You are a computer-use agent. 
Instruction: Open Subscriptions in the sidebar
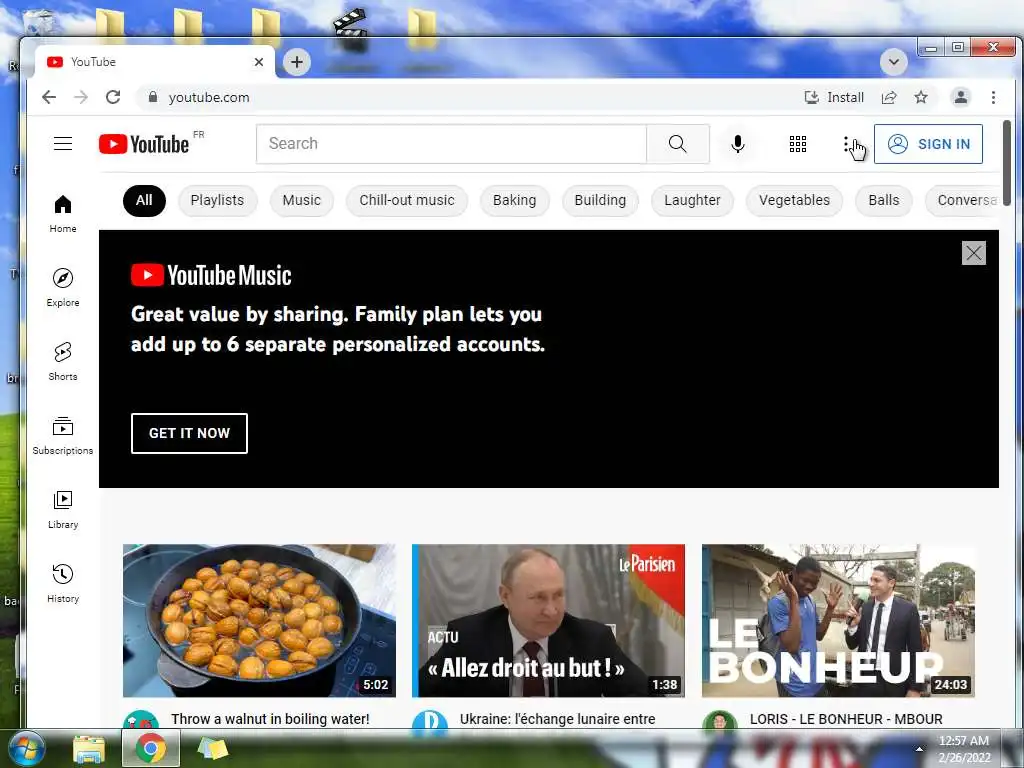tap(63, 436)
